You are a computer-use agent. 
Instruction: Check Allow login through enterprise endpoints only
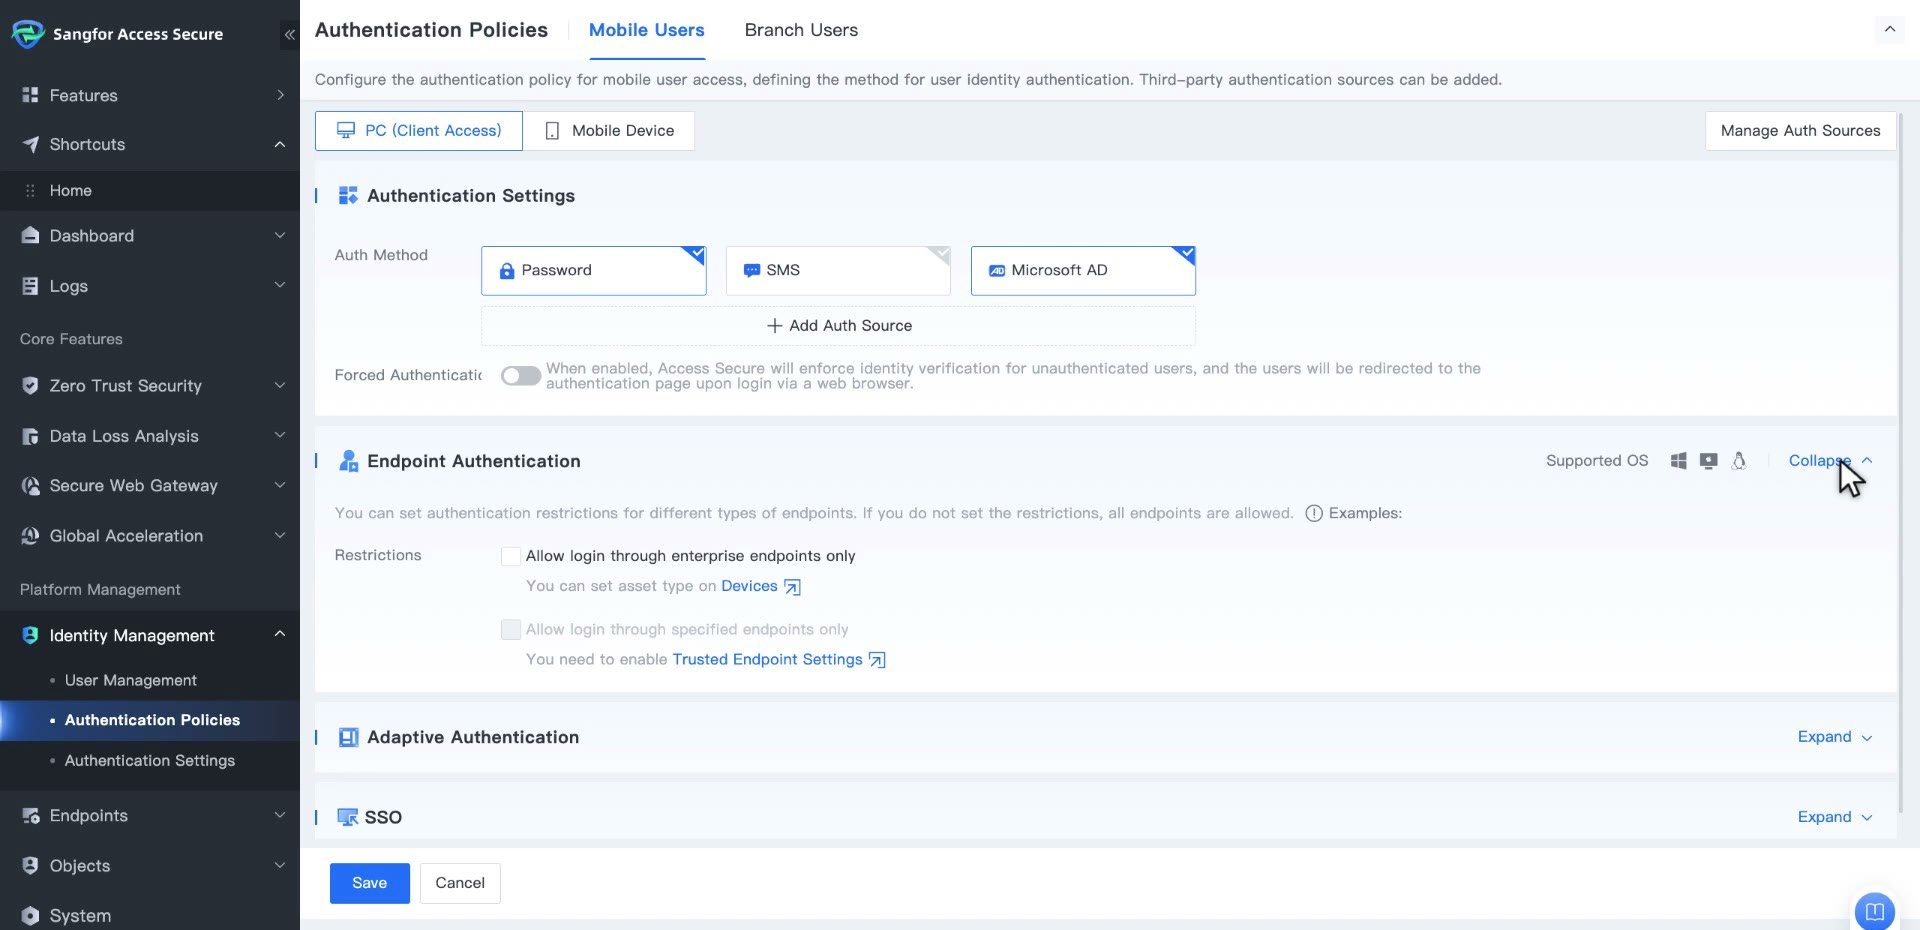pos(510,556)
